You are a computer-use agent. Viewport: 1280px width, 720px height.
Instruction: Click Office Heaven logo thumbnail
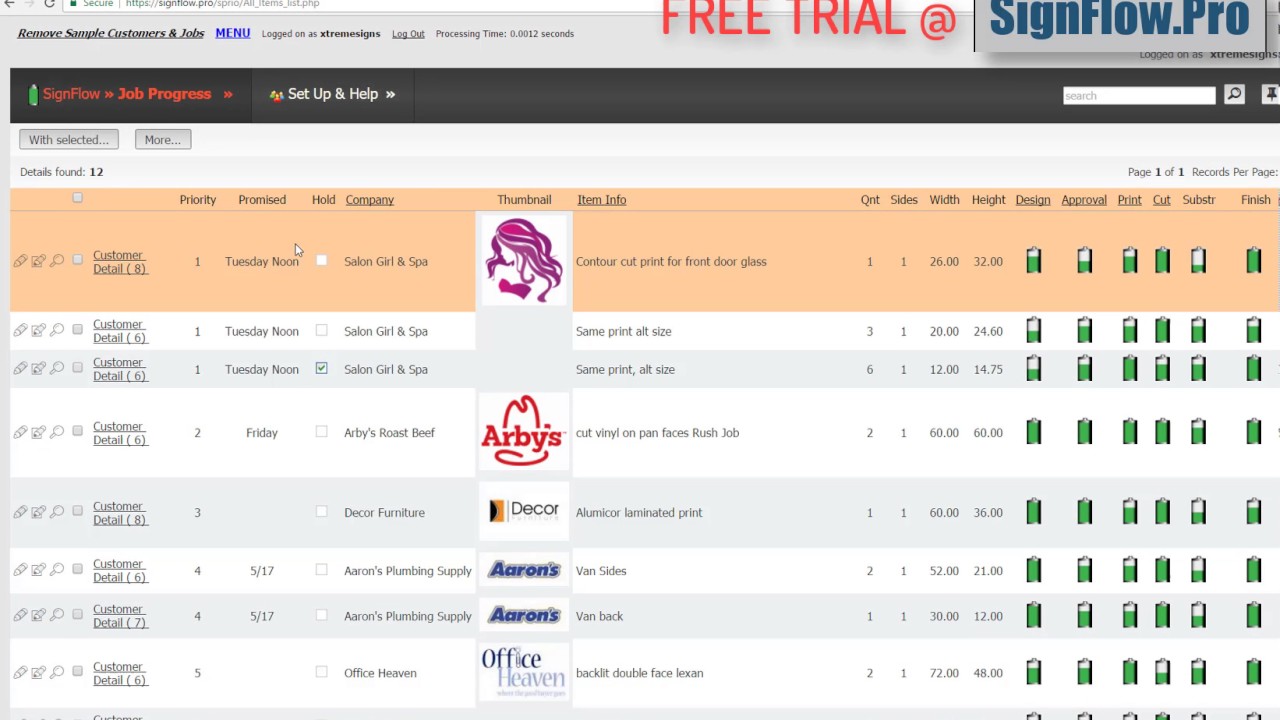[x=523, y=671]
